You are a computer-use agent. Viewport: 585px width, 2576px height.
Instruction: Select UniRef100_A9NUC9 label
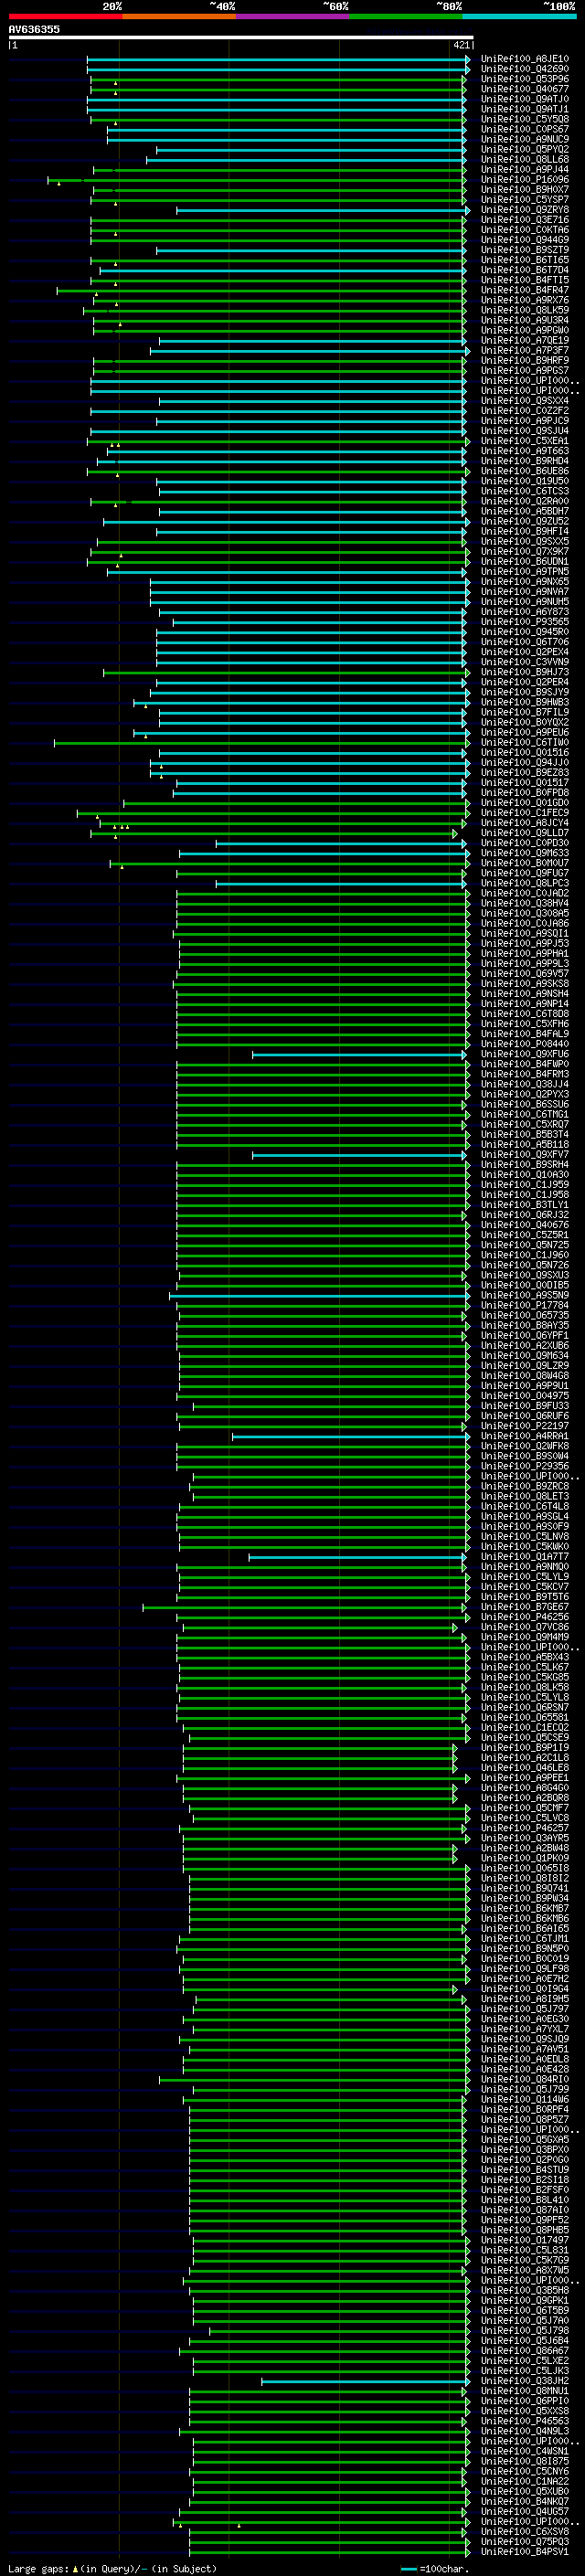[x=524, y=139]
